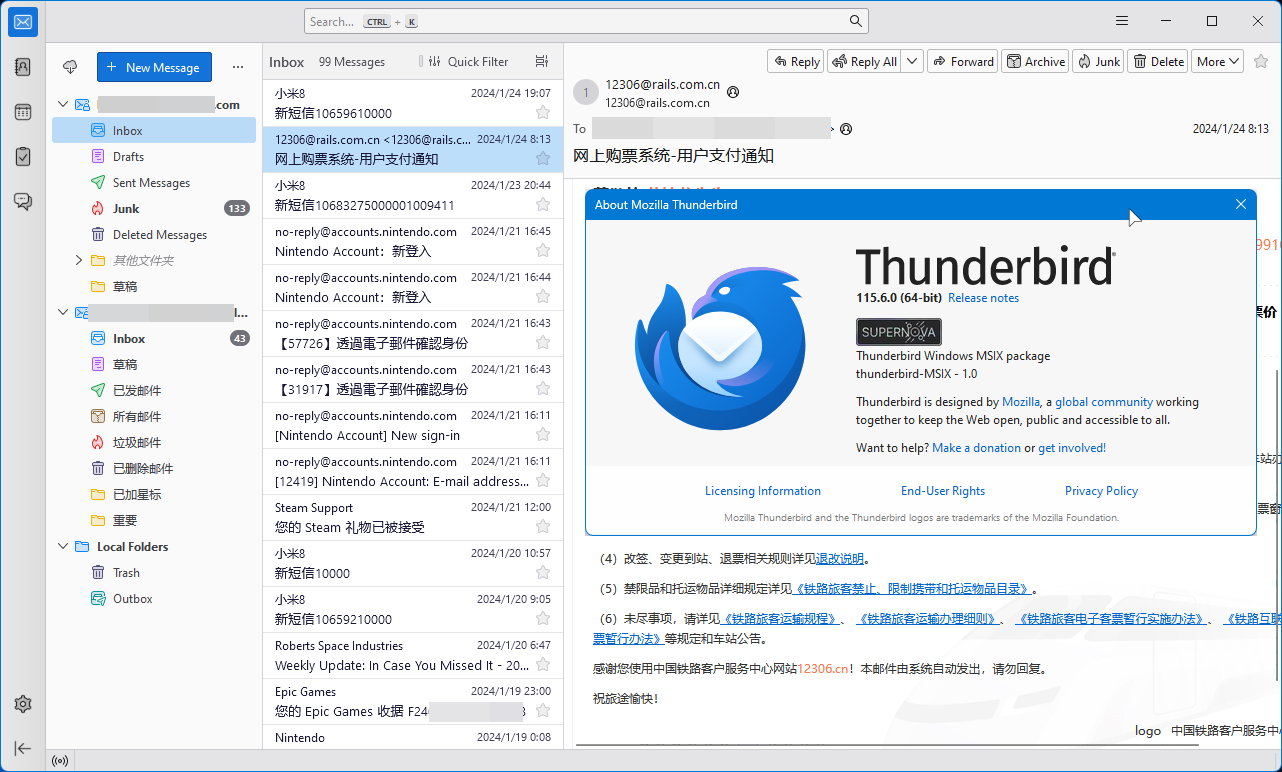1282x772 pixels.
Task: Open 您的 Epic Games 收据 message
Action: 413,703
